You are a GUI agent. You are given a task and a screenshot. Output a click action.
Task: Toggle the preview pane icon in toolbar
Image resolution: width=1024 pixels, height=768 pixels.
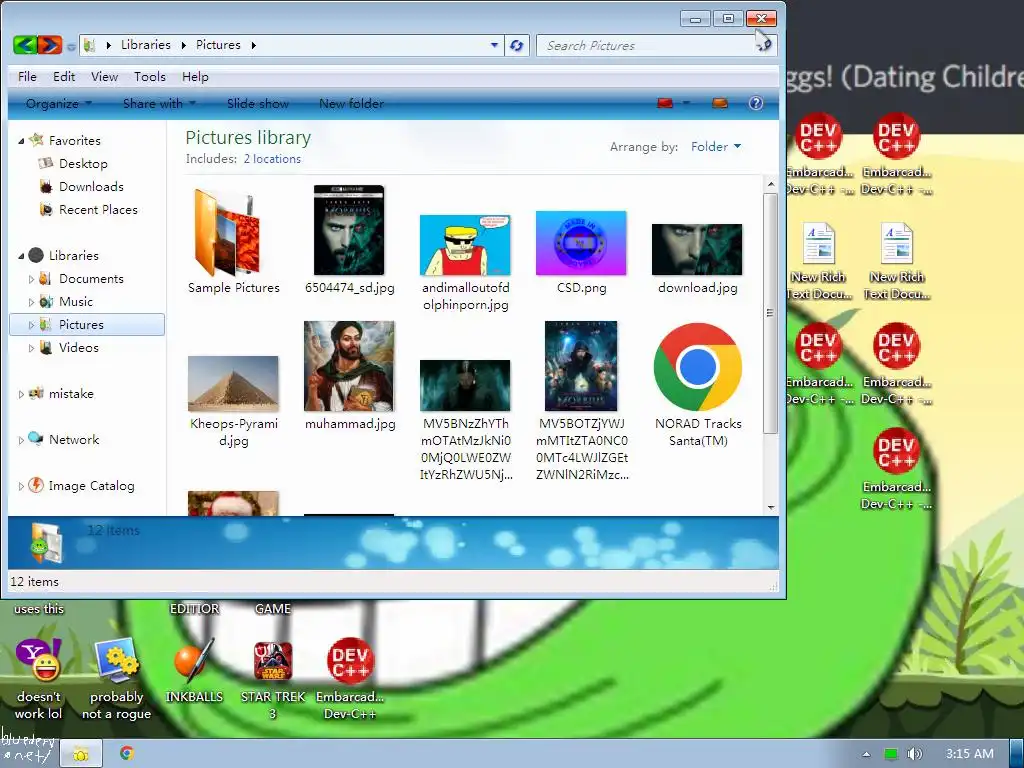pyautogui.click(x=720, y=103)
